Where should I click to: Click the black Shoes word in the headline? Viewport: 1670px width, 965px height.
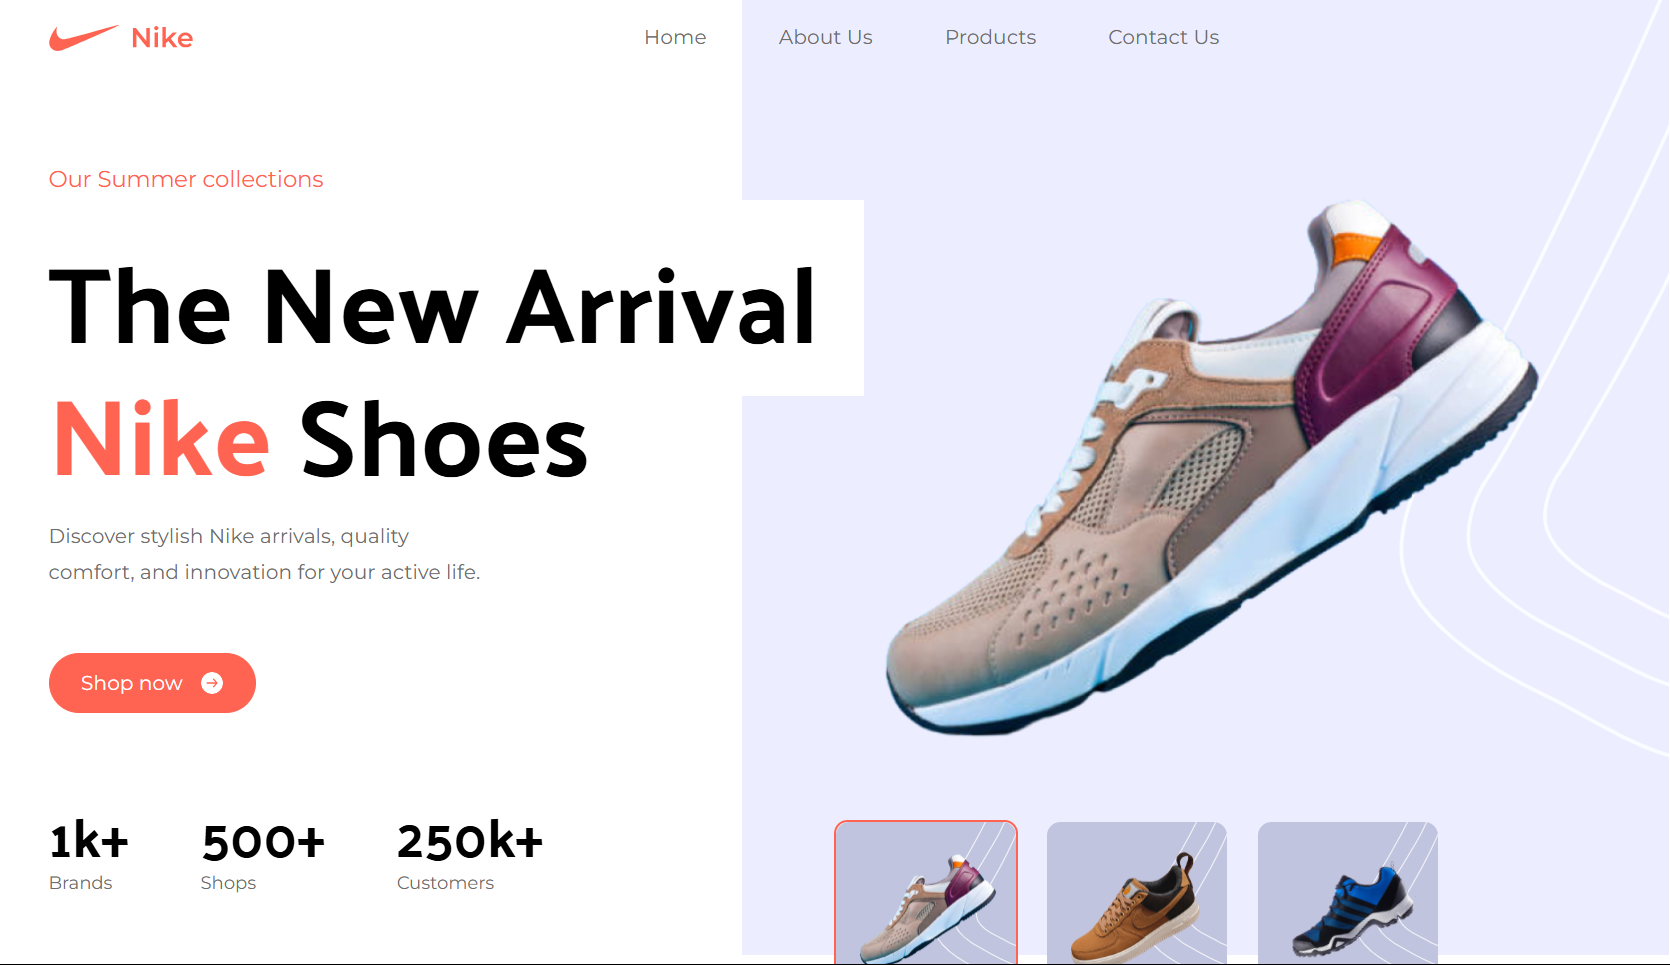[x=444, y=440]
